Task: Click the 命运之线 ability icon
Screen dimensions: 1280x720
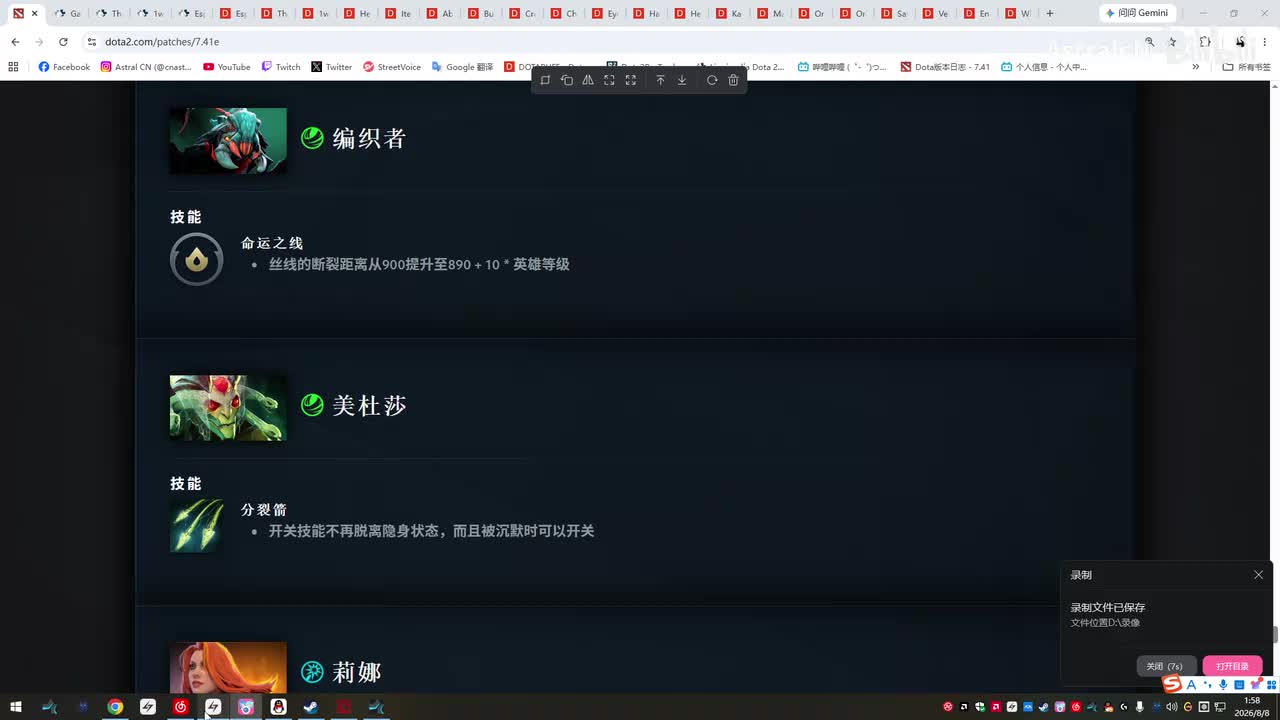Action: (197, 259)
